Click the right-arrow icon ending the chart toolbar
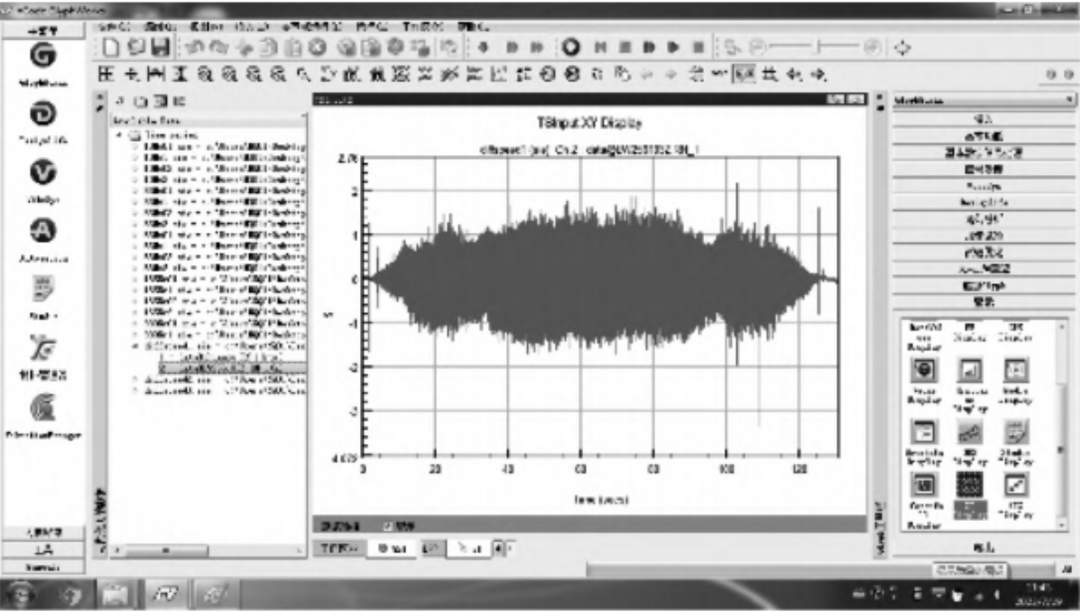The height and width of the screenshot is (613, 1080). click(818, 74)
